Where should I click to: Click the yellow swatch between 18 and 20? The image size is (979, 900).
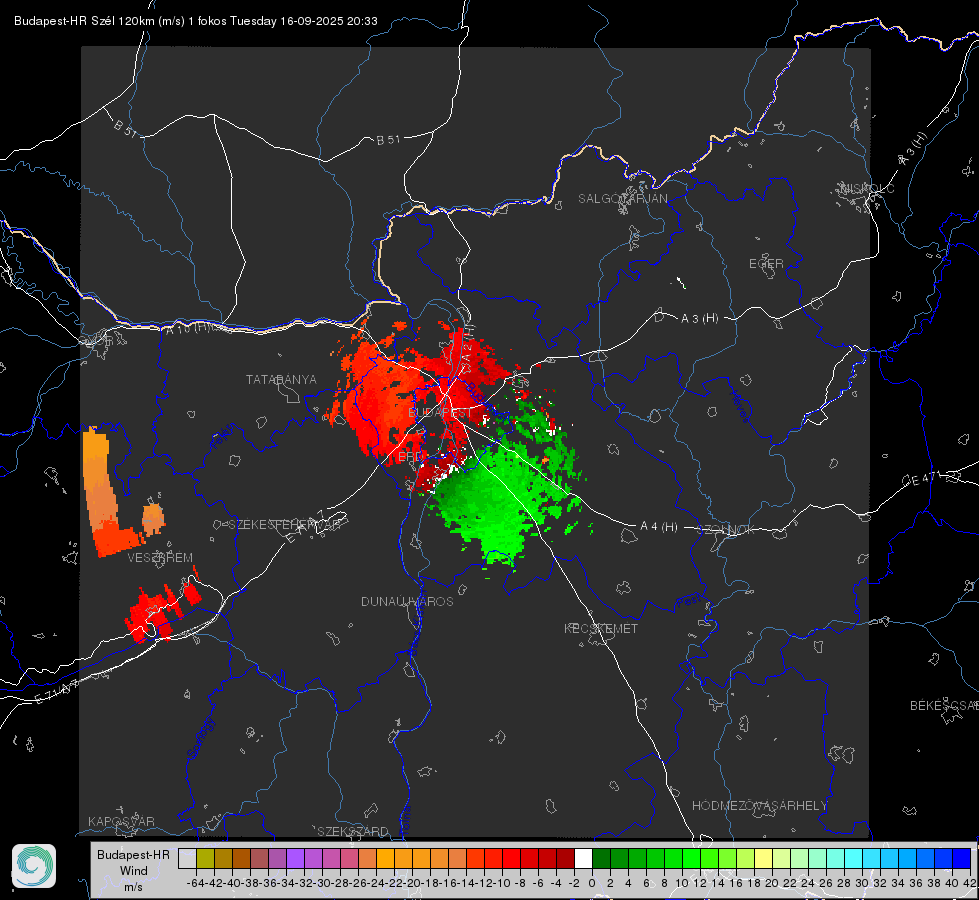coord(763,859)
